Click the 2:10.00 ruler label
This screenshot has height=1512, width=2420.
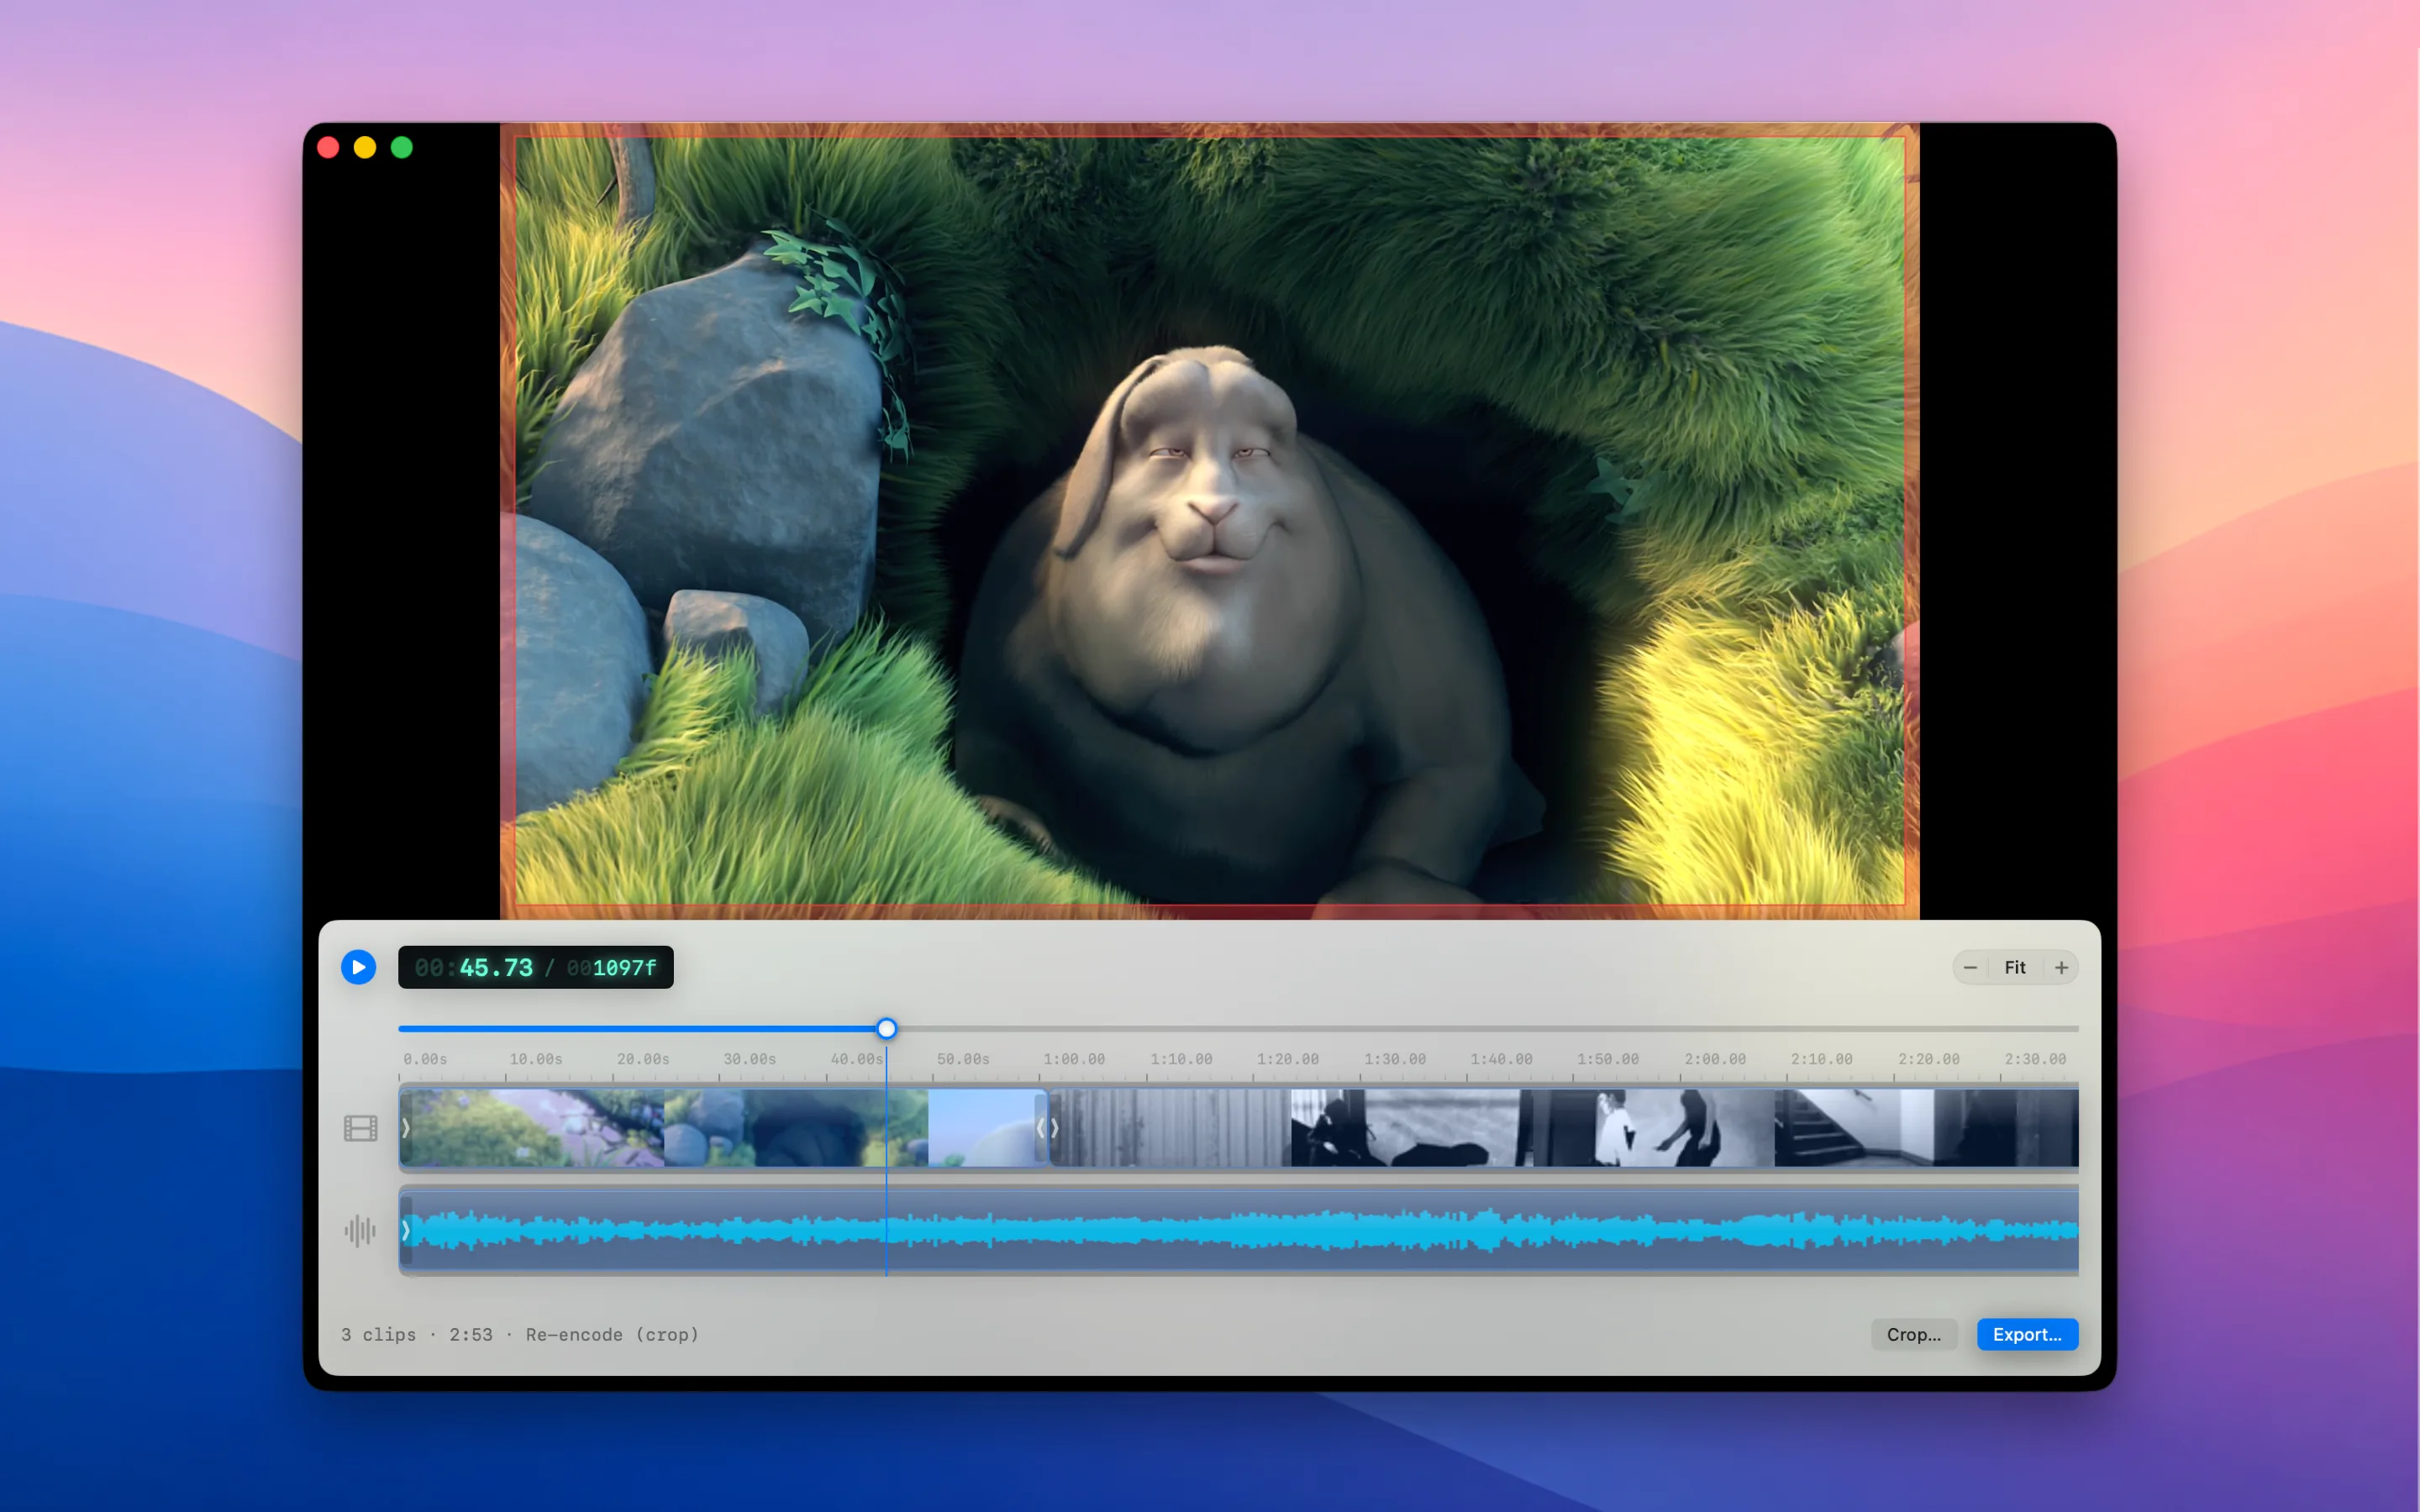pyautogui.click(x=1821, y=1059)
